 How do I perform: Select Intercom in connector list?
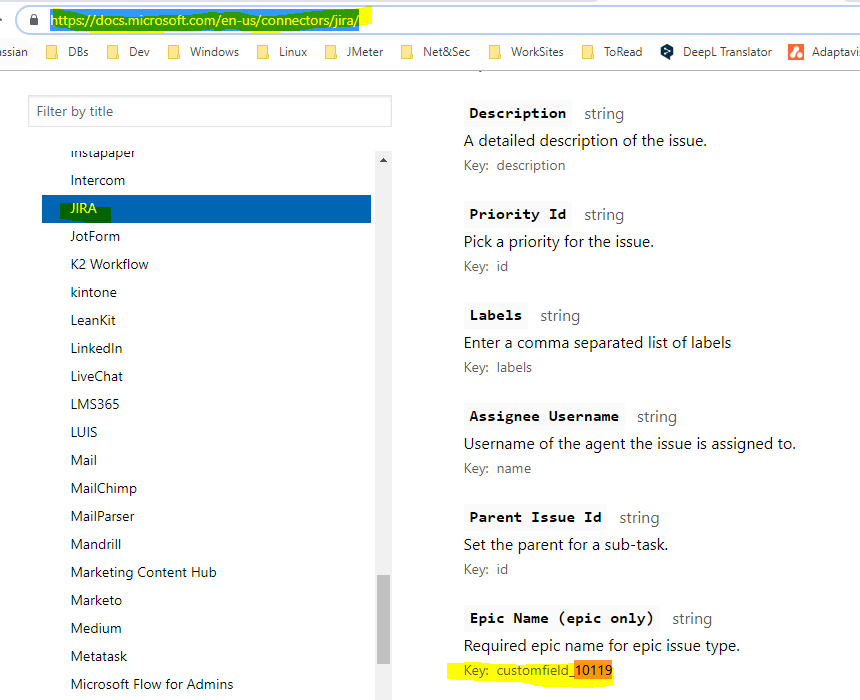pos(98,180)
